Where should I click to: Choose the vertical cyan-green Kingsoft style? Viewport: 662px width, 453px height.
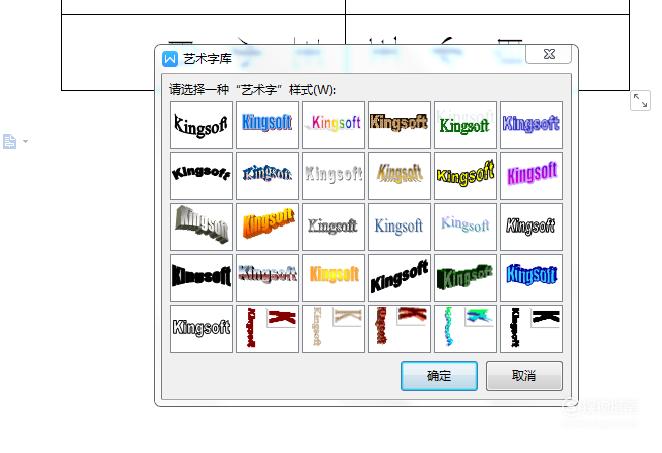465,329
